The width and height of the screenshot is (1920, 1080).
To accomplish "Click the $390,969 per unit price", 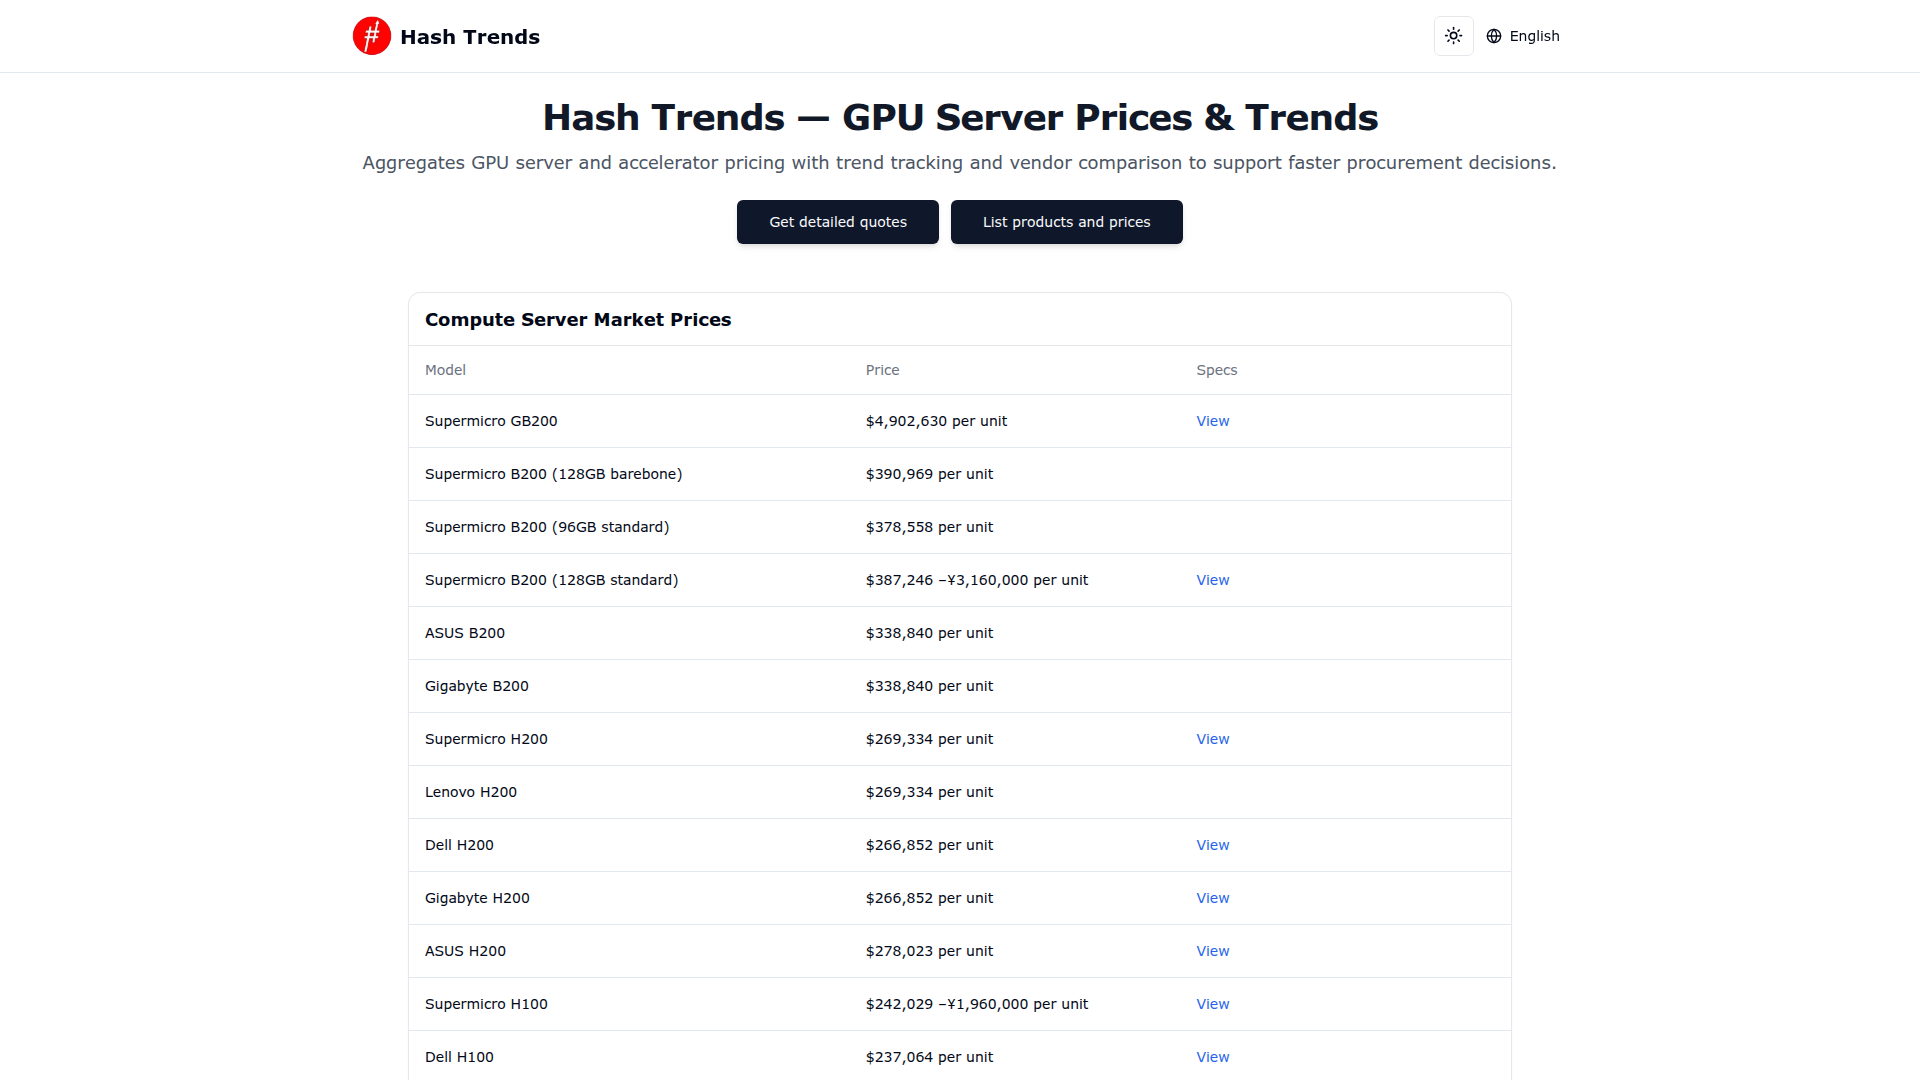I will (x=929, y=474).
